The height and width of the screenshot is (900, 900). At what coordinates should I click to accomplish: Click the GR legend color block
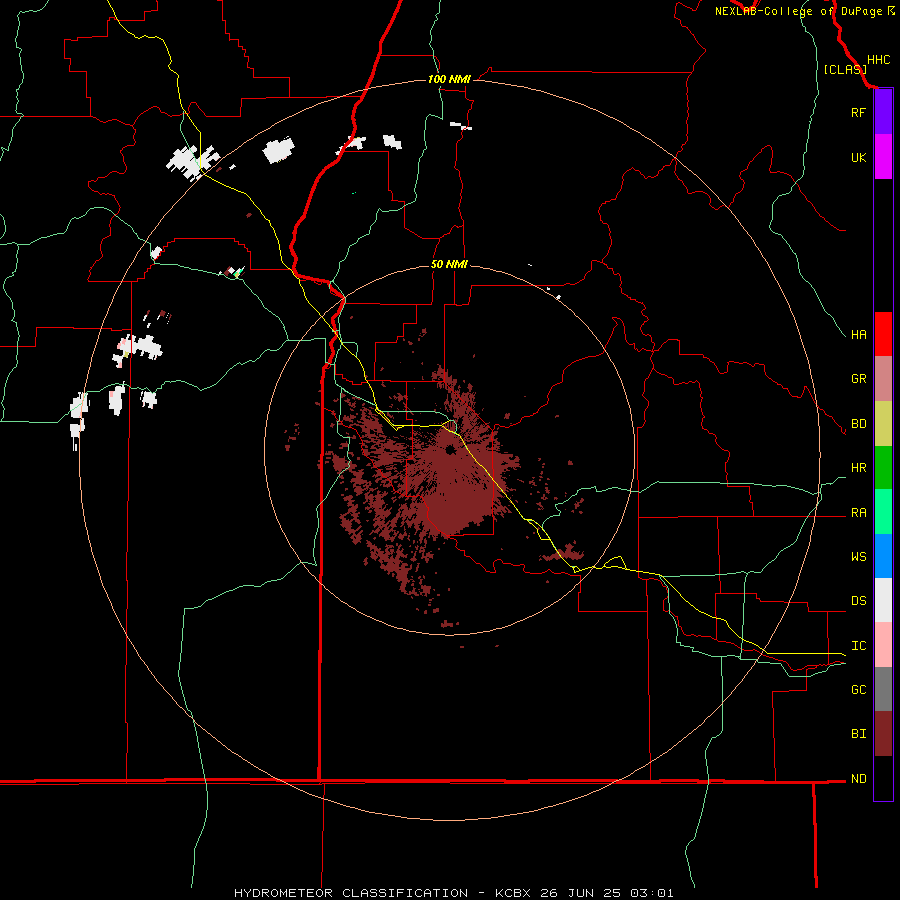883,379
